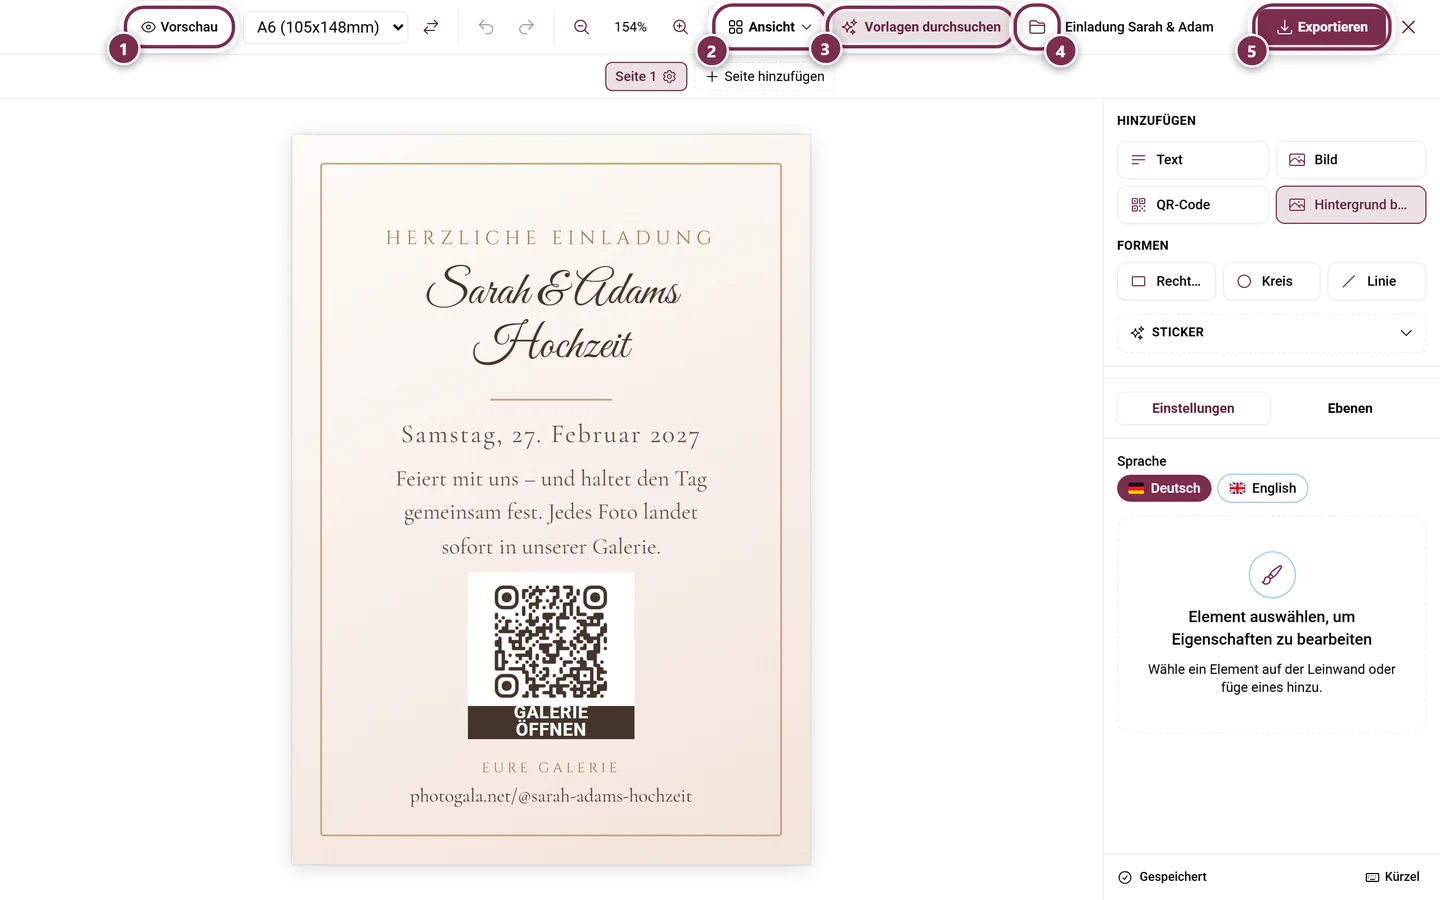1440x900 pixels.
Task: Open page settings gear on Seite 1
Action: 670,76
